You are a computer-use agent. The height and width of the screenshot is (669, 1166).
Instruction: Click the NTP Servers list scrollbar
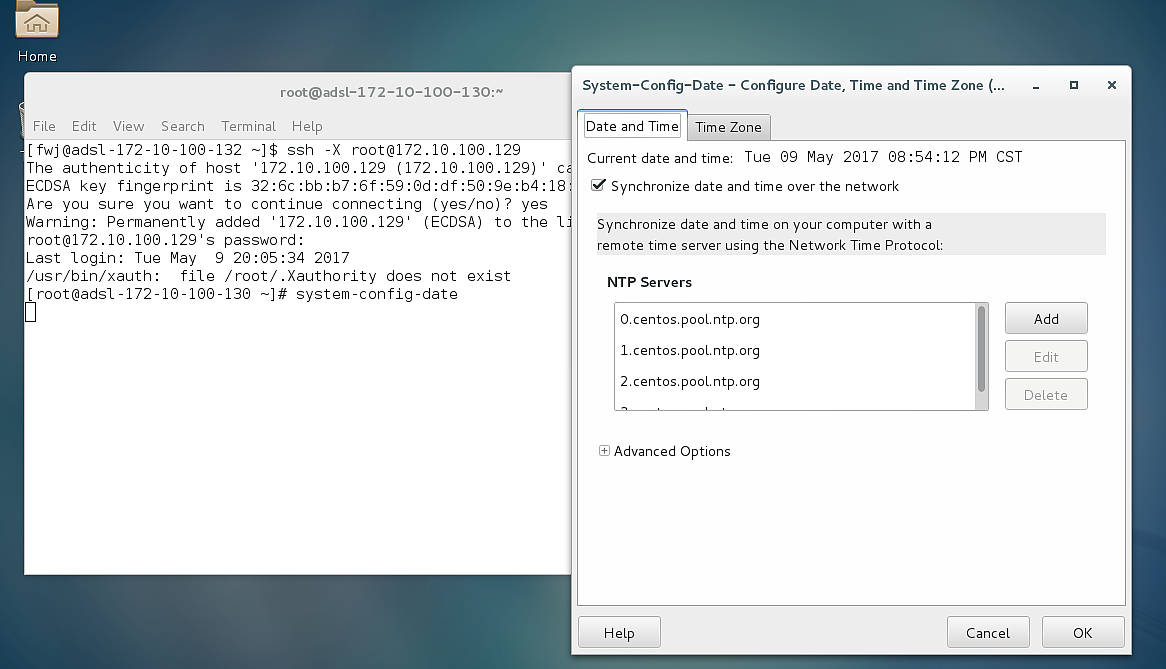point(981,350)
